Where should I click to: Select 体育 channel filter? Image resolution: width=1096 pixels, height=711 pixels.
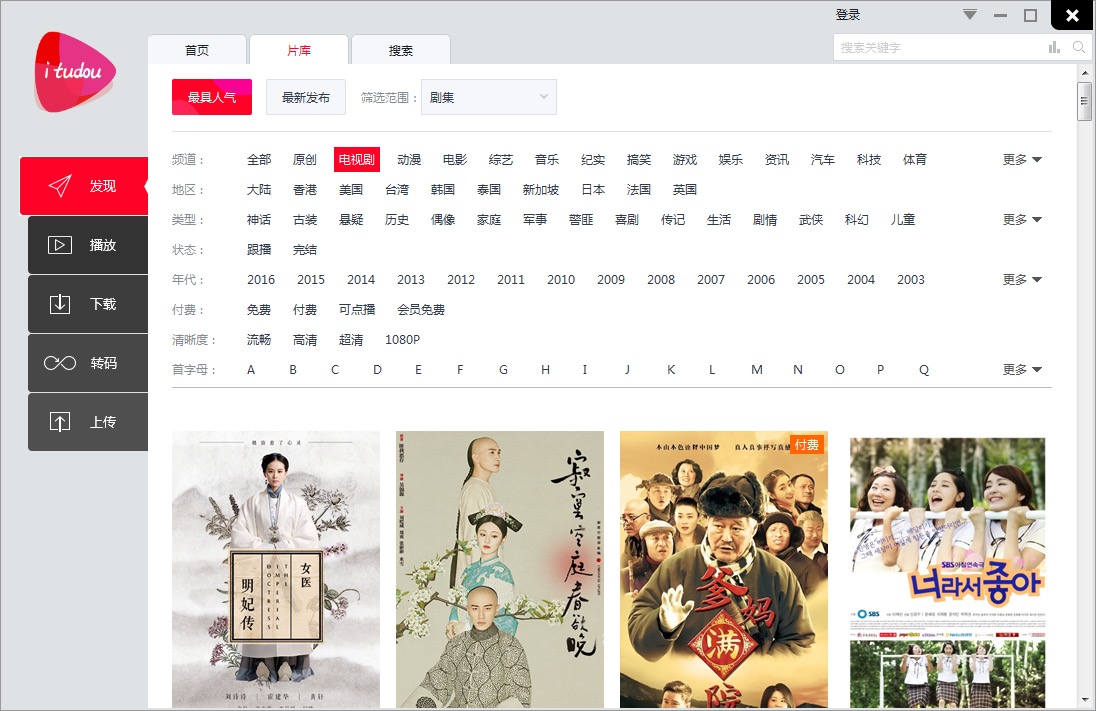coord(914,159)
